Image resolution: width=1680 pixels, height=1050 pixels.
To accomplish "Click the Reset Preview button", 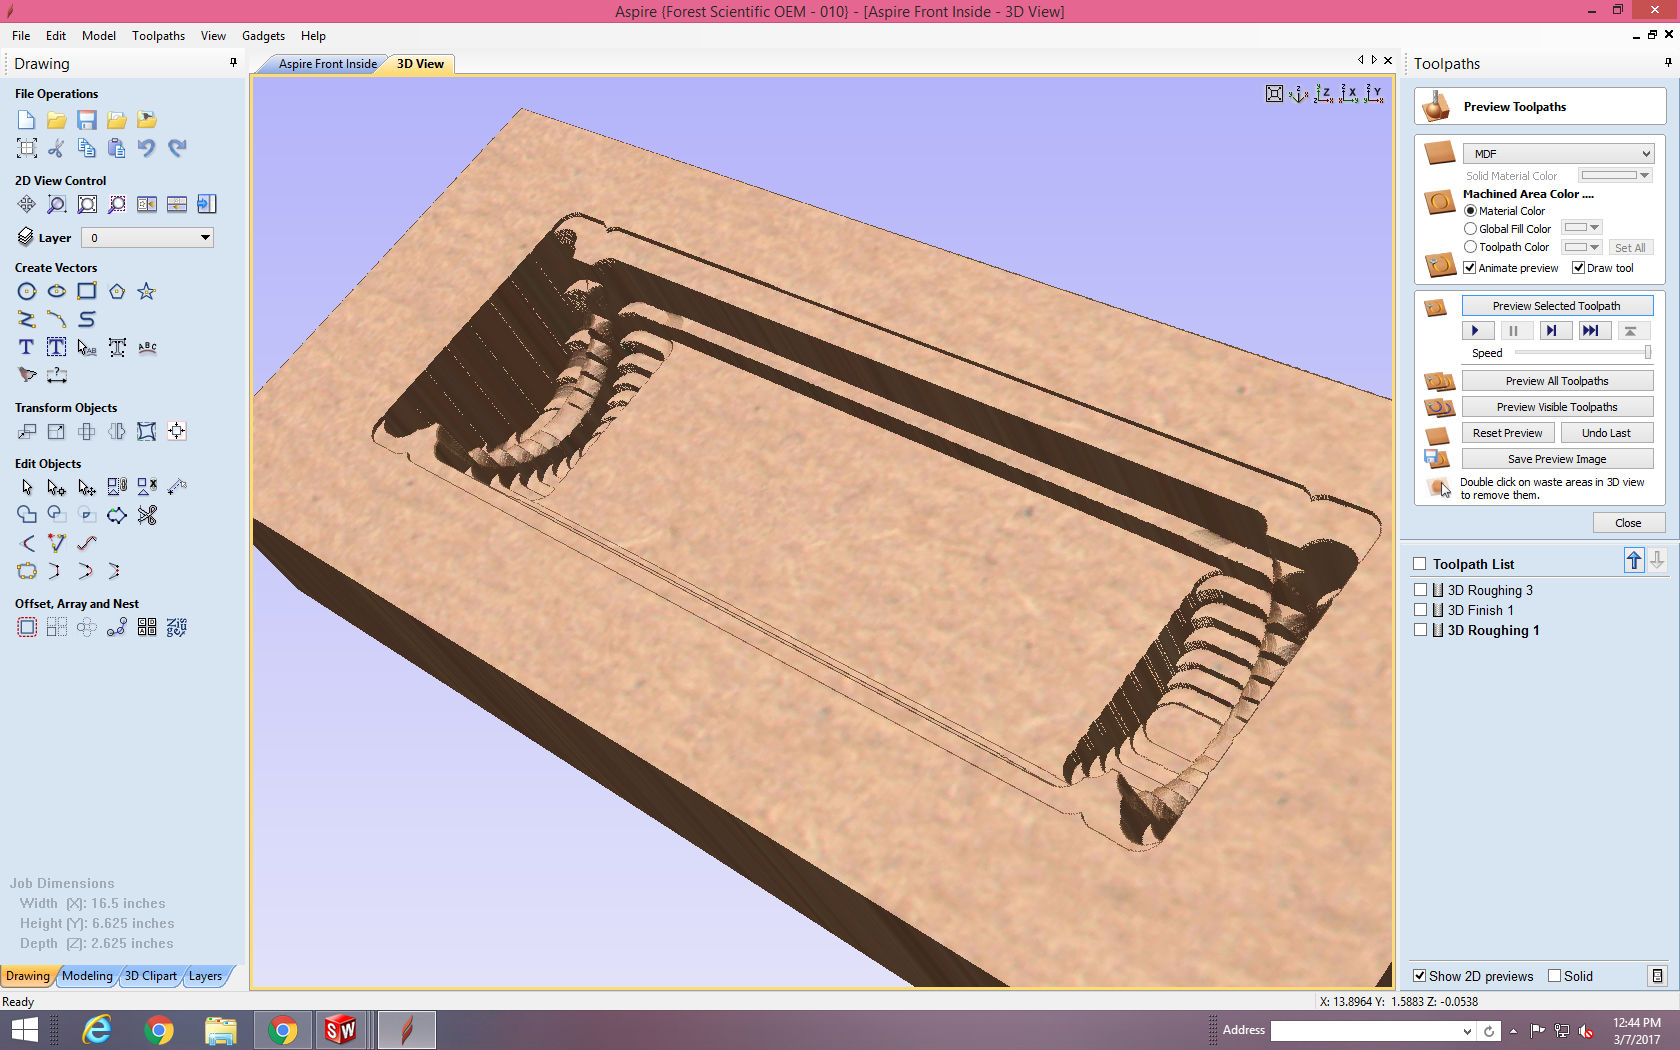I will (1507, 433).
